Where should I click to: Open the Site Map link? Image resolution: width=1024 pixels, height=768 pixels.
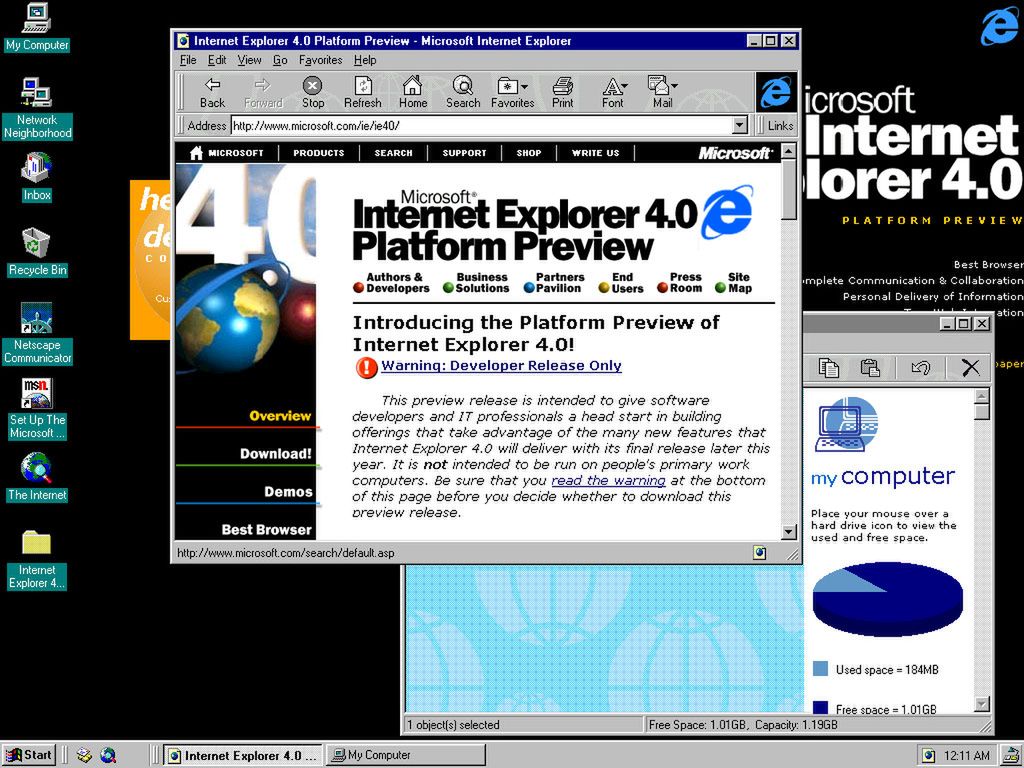[x=733, y=282]
